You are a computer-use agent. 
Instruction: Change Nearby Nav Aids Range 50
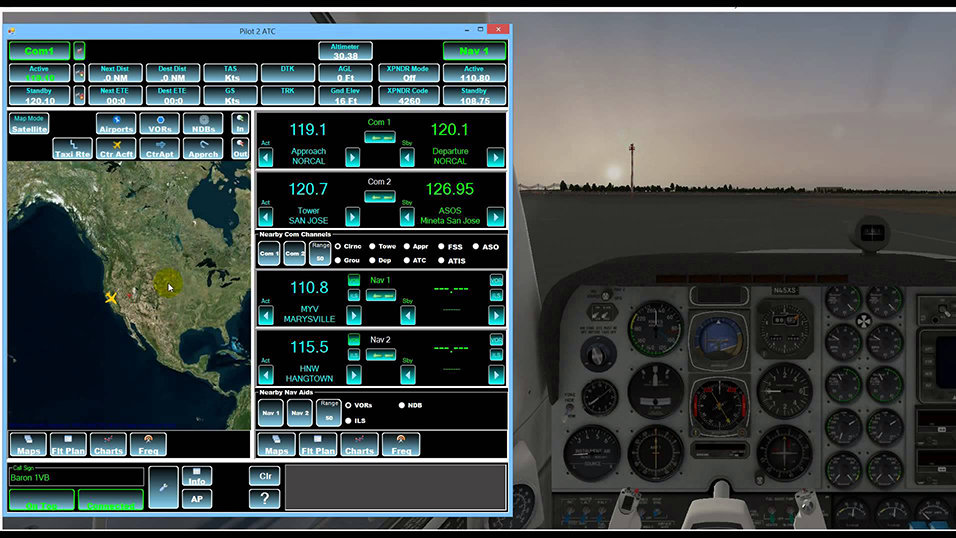pyautogui.click(x=329, y=412)
